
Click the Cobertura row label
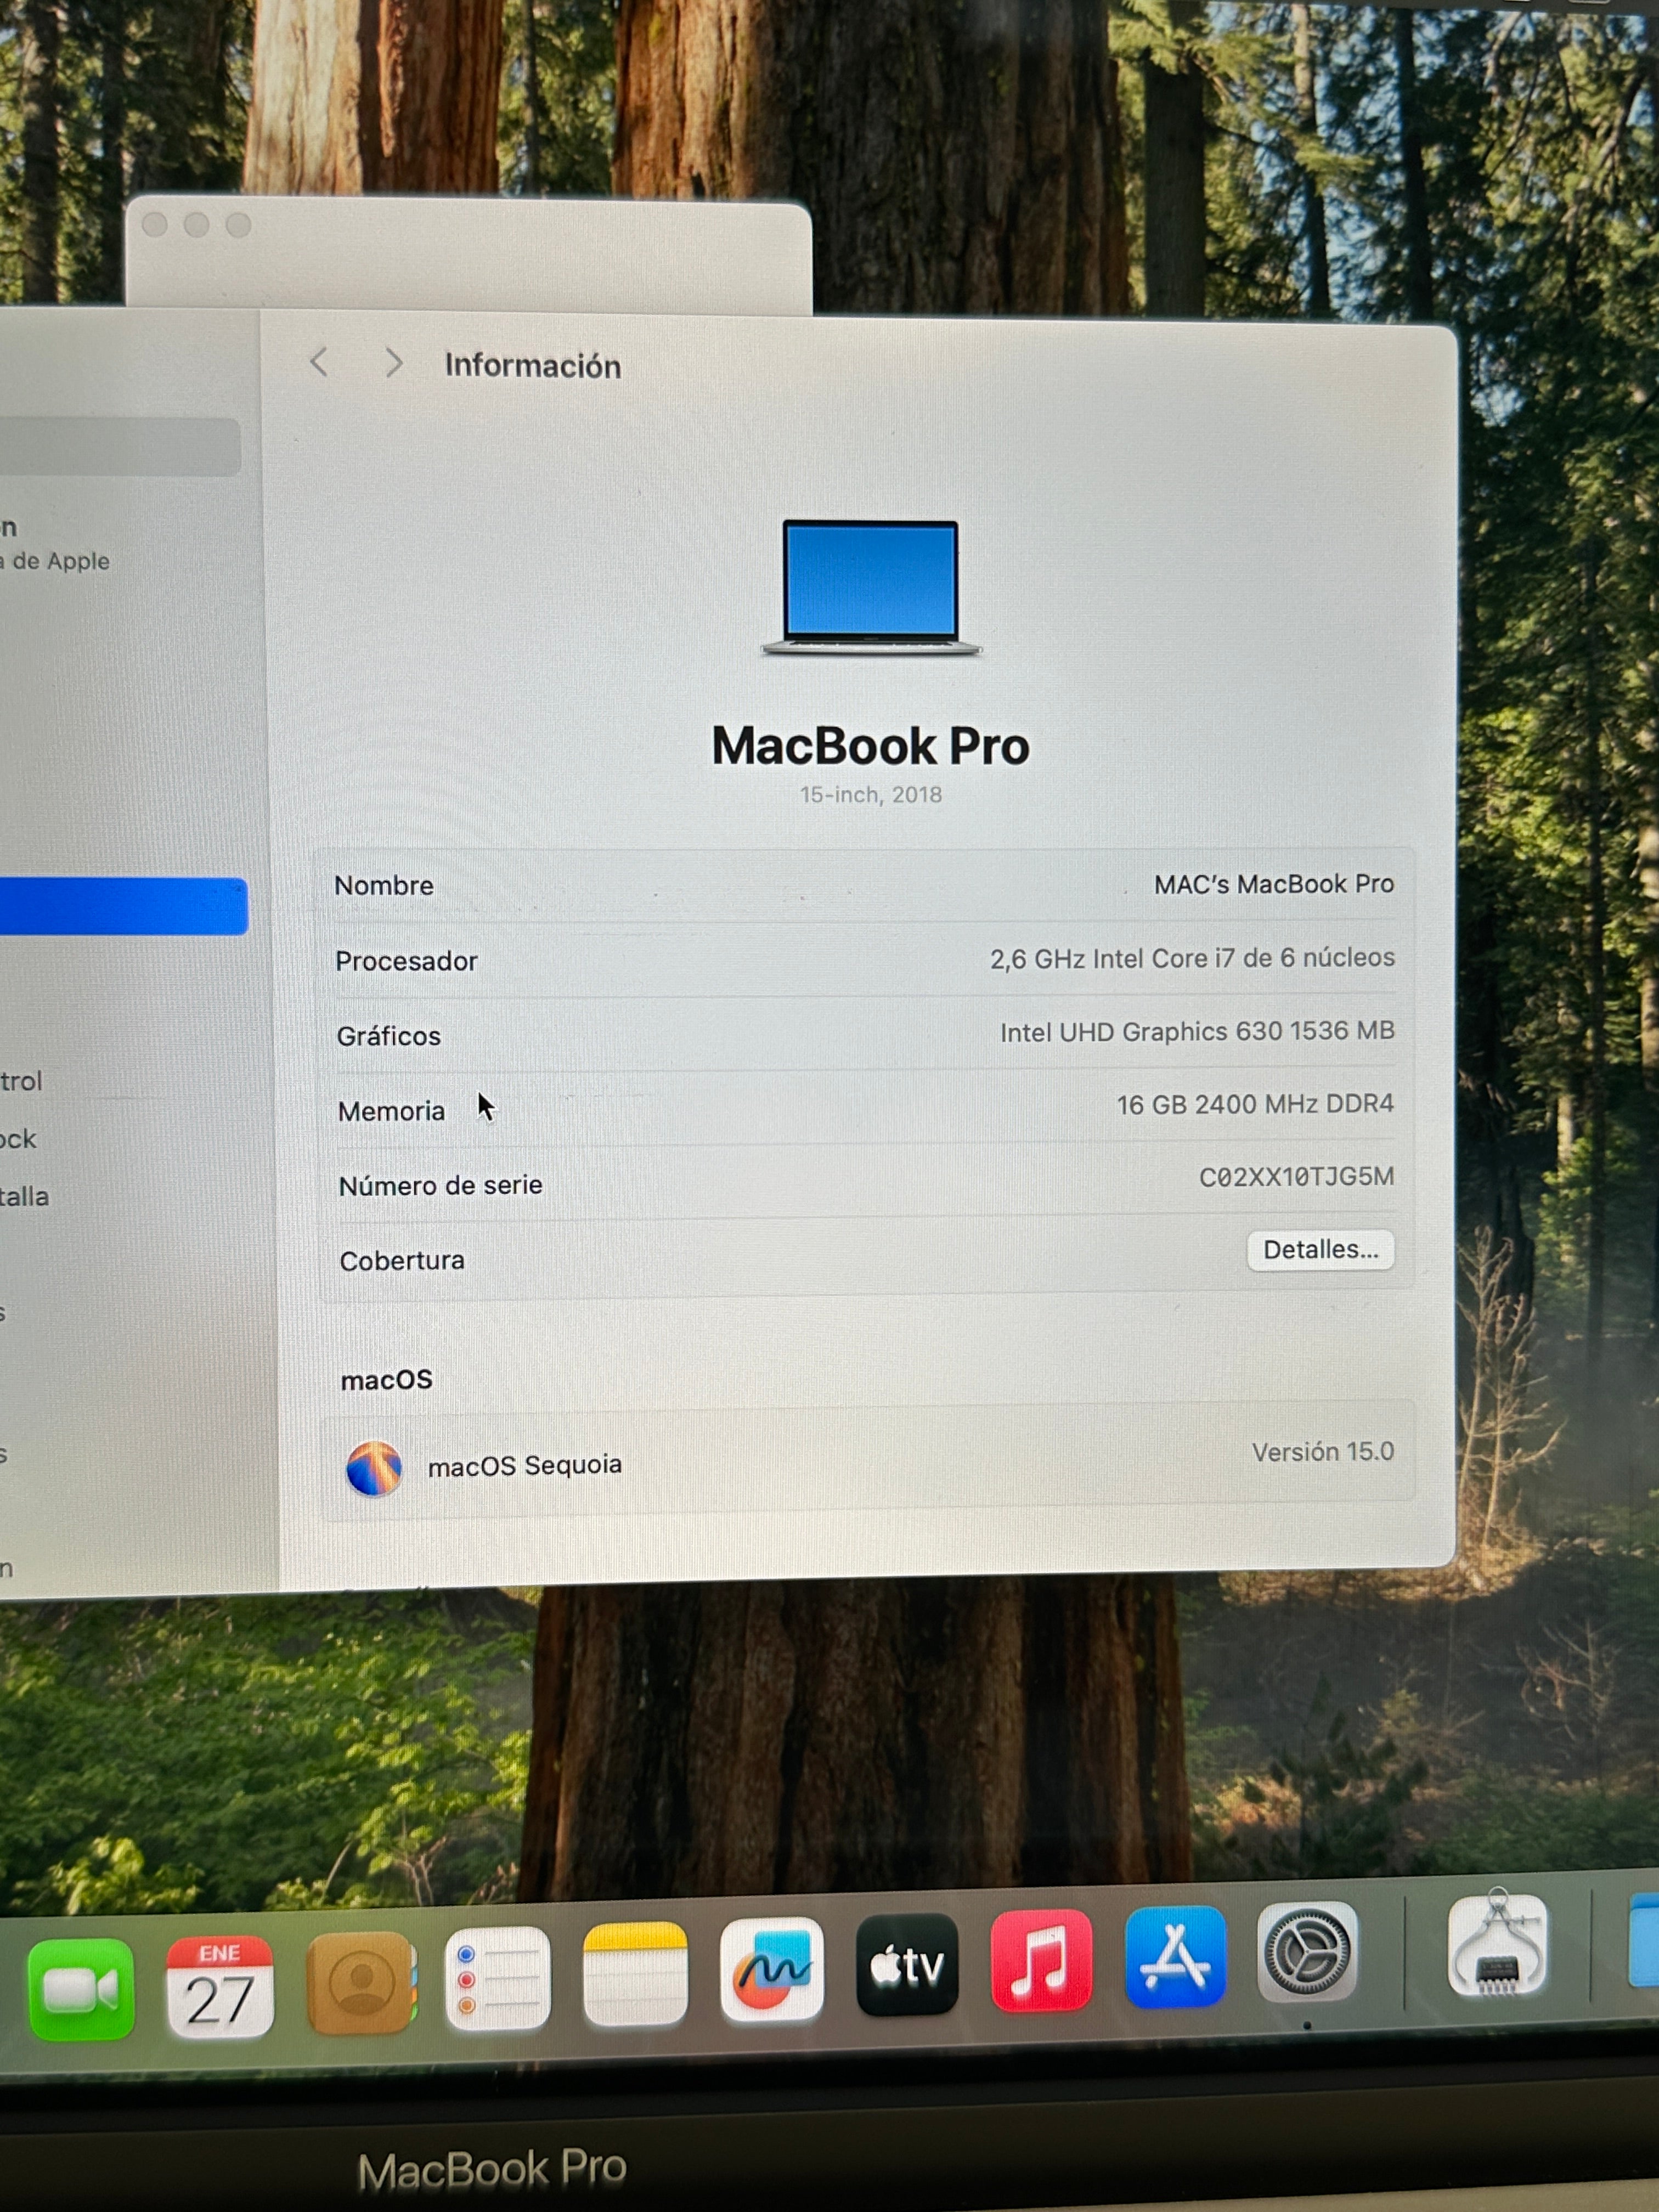[402, 1261]
